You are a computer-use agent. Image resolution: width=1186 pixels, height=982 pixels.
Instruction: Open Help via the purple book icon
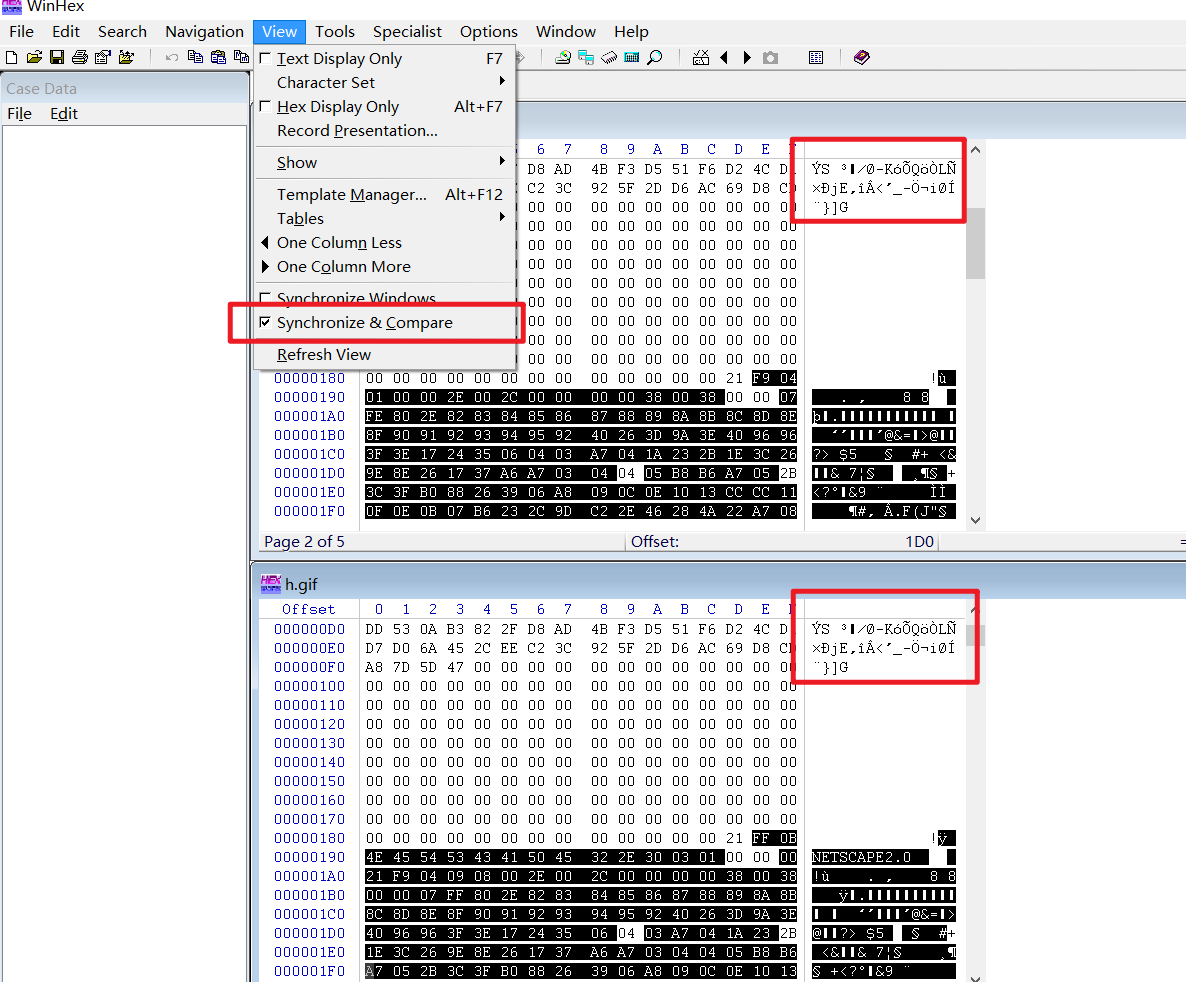coord(862,57)
